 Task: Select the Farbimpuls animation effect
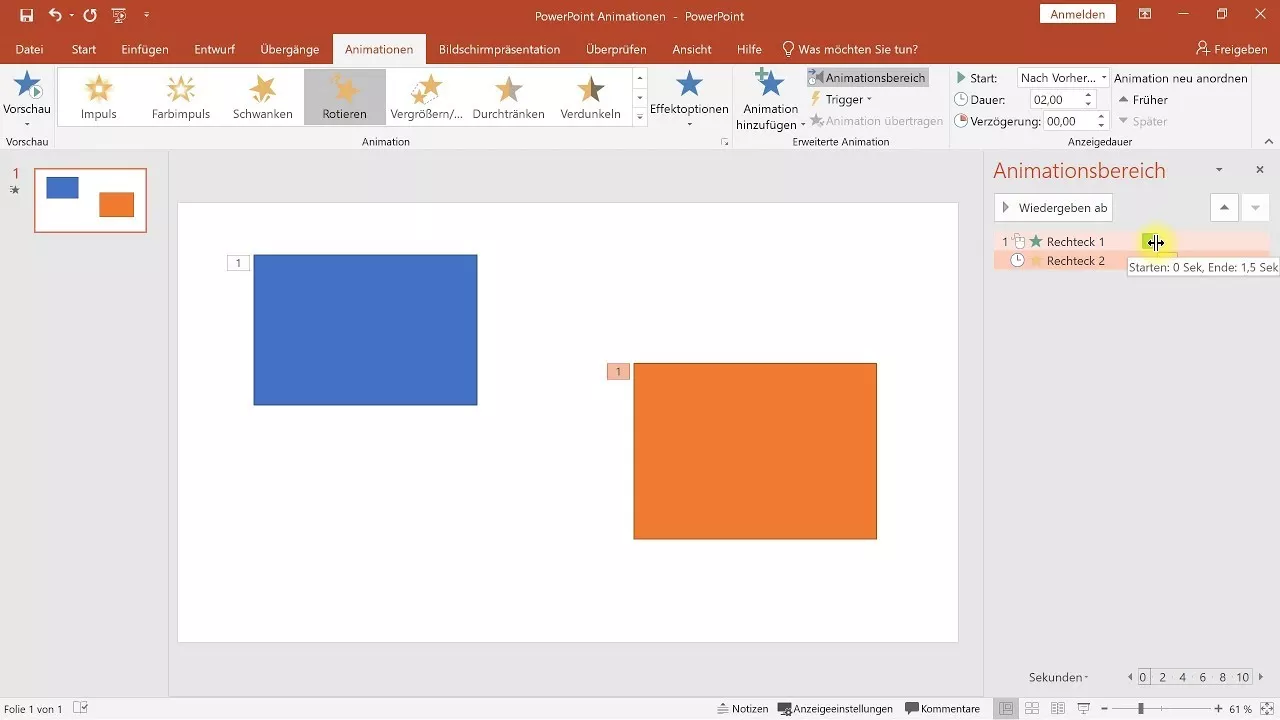180,96
